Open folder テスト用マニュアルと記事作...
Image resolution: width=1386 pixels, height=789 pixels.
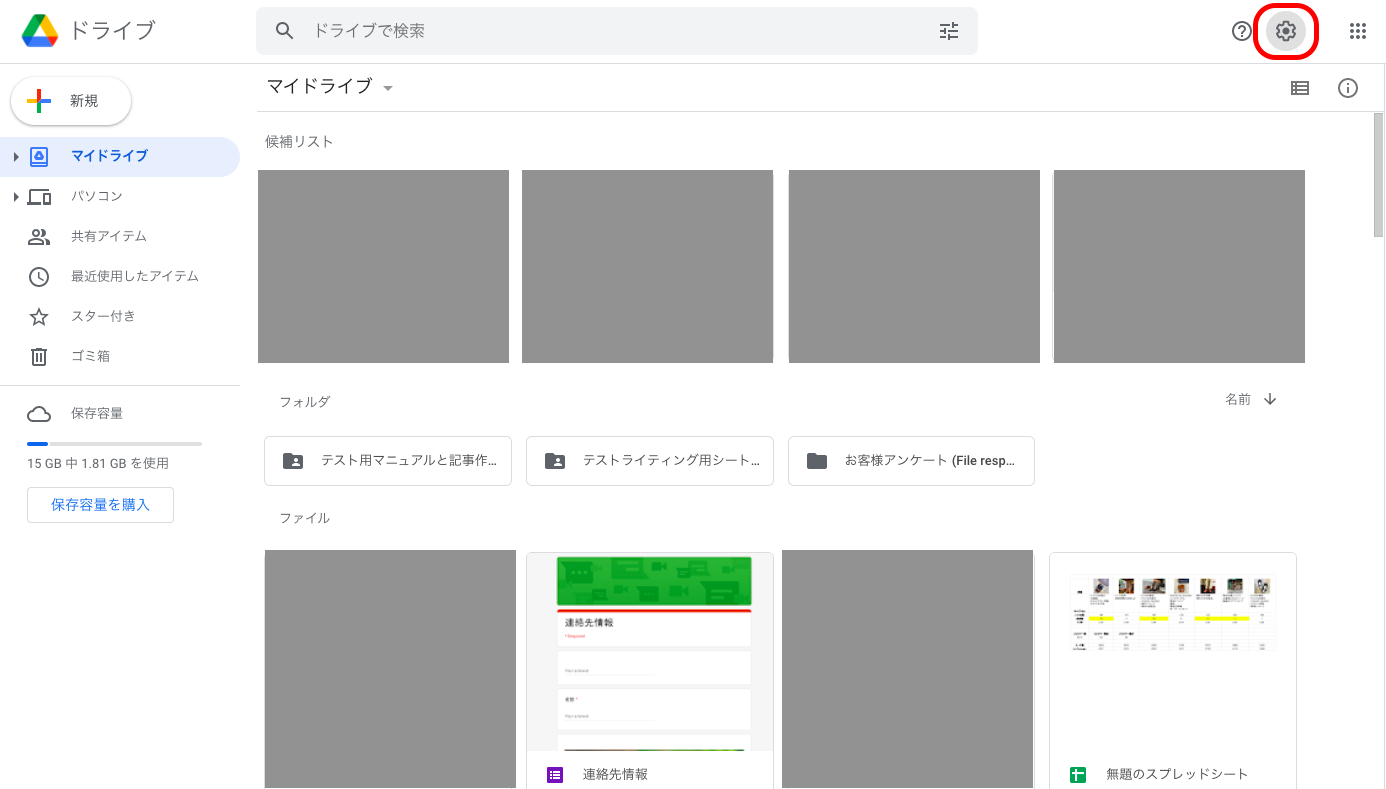pyautogui.click(x=388, y=461)
